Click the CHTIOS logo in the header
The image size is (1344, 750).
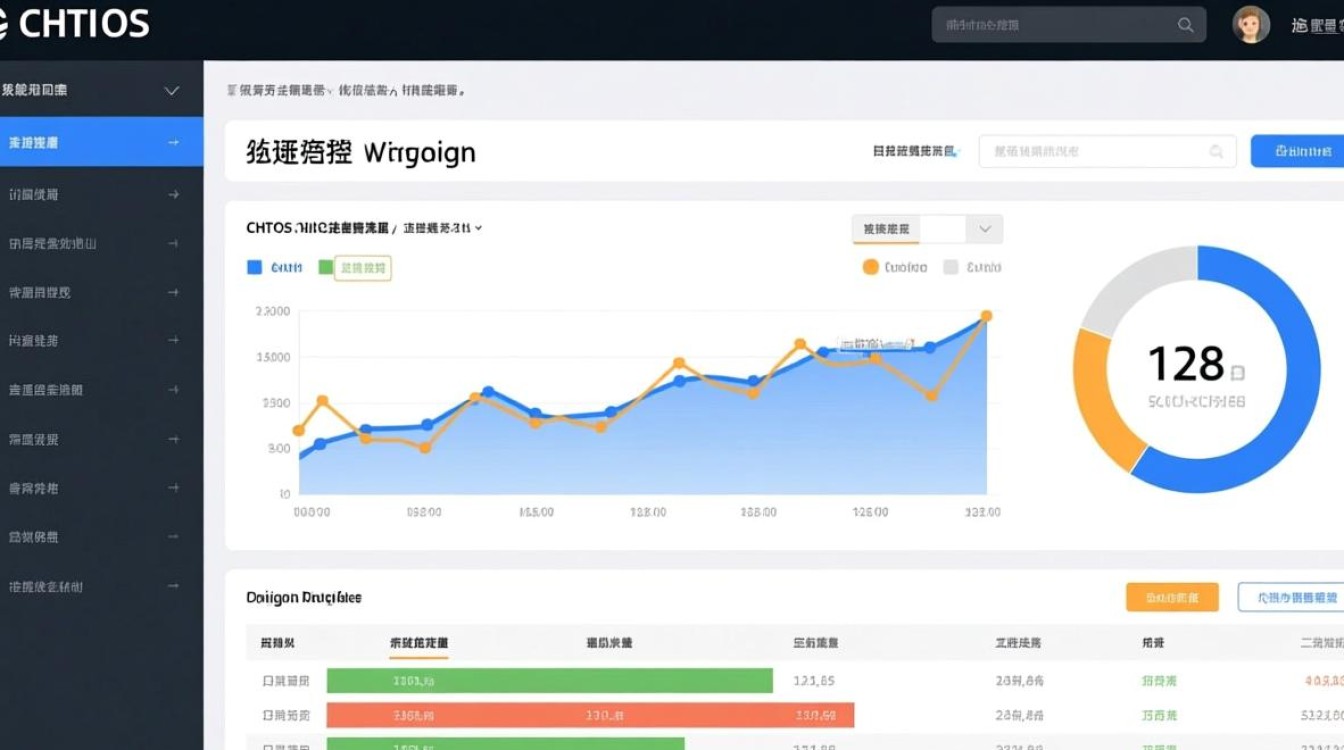(75, 24)
